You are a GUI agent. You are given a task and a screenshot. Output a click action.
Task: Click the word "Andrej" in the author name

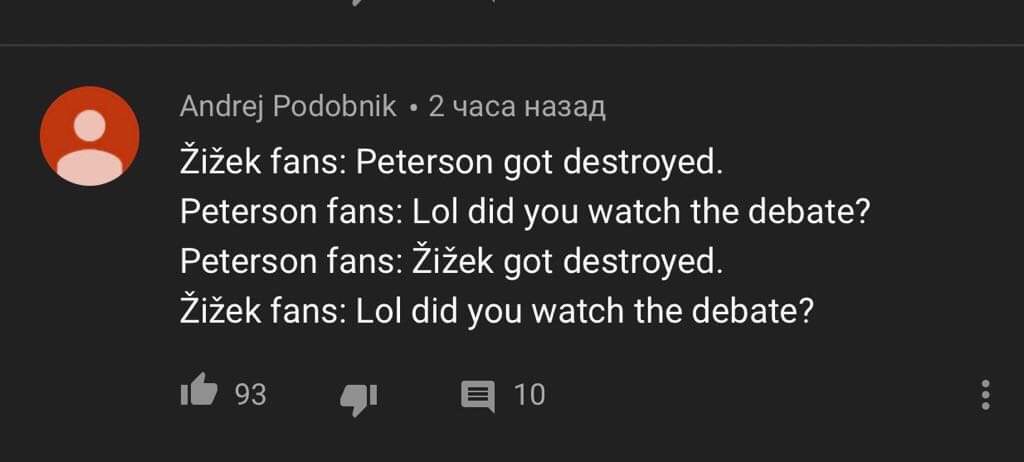221,108
